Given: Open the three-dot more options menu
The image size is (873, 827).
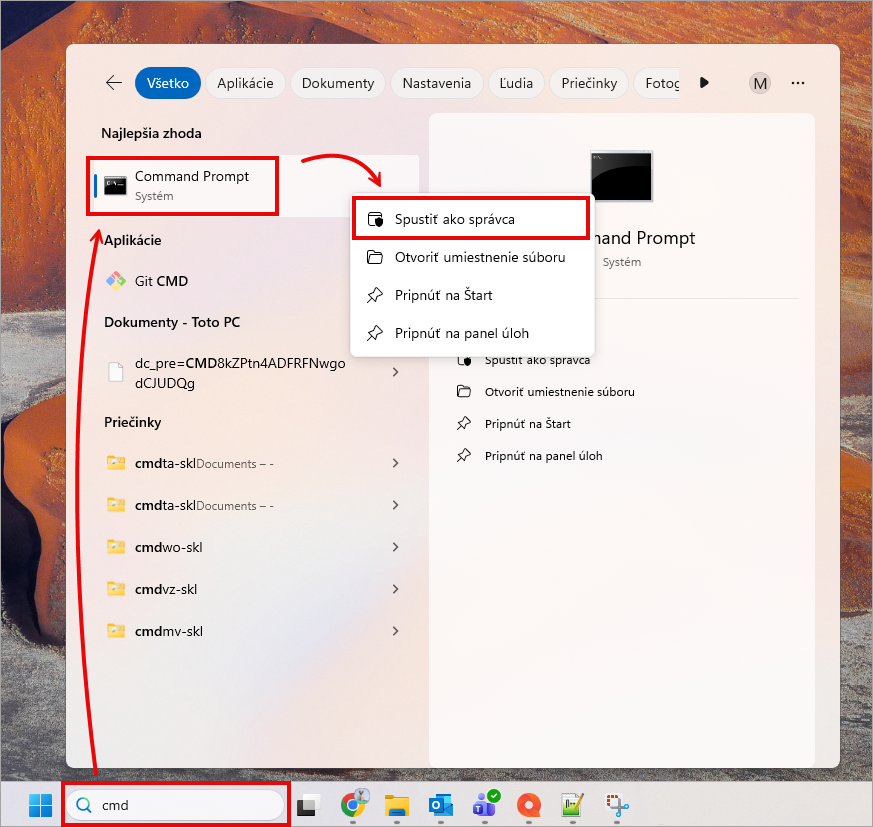Looking at the screenshot, I should (798, 83).
